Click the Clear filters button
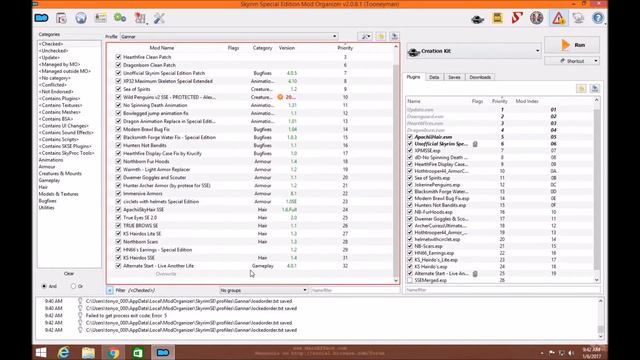The image size is (640, 360). pos(69,273)
